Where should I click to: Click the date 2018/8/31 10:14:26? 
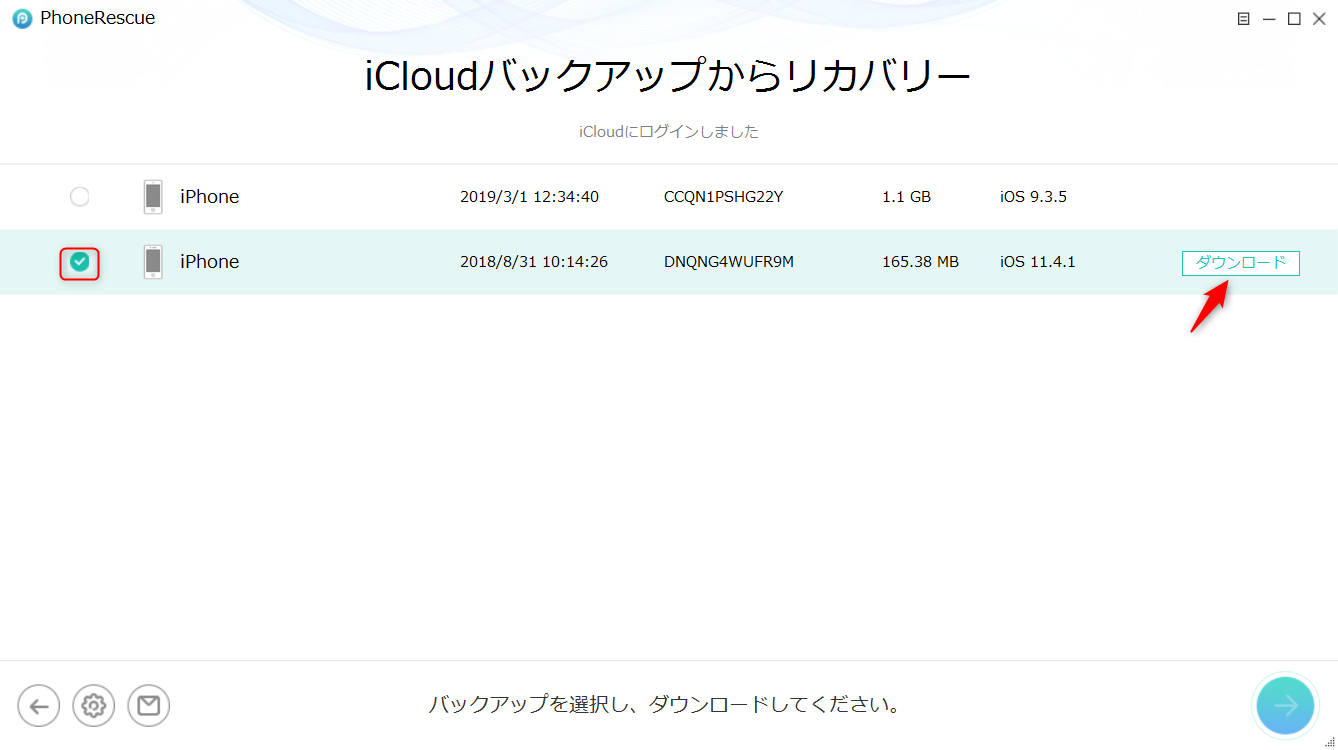534,262
